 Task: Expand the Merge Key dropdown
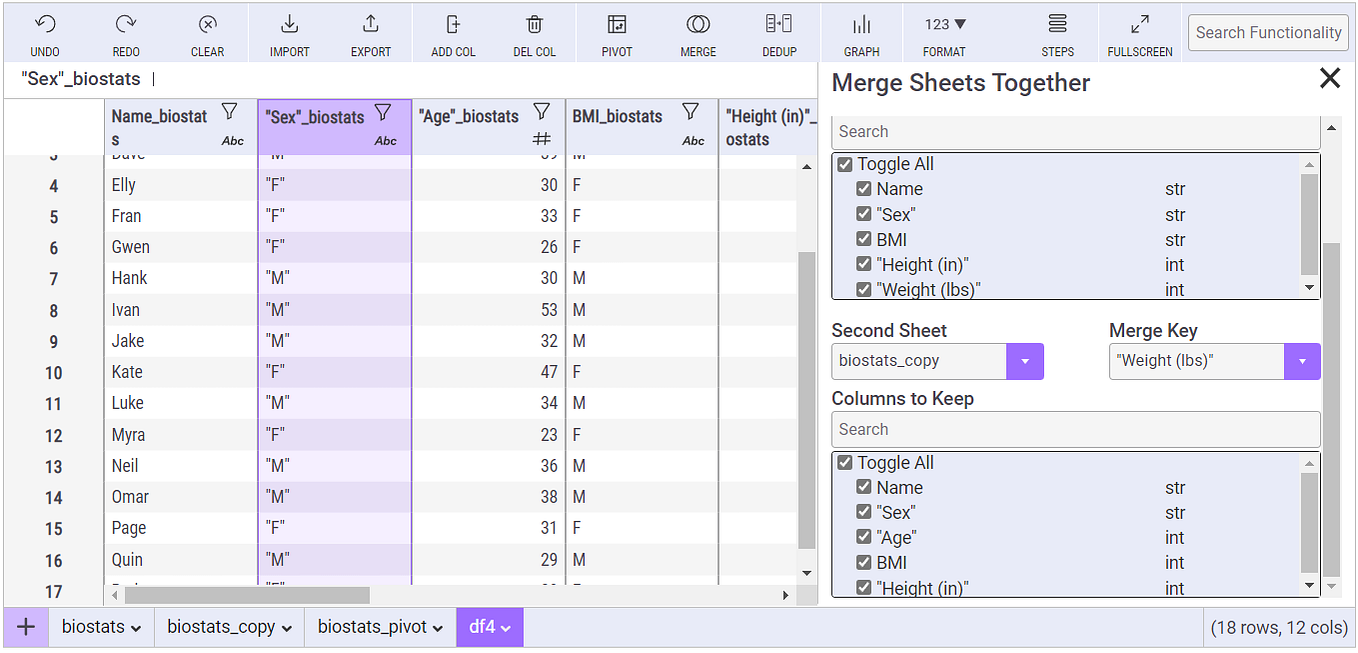tap(1302, 361)
